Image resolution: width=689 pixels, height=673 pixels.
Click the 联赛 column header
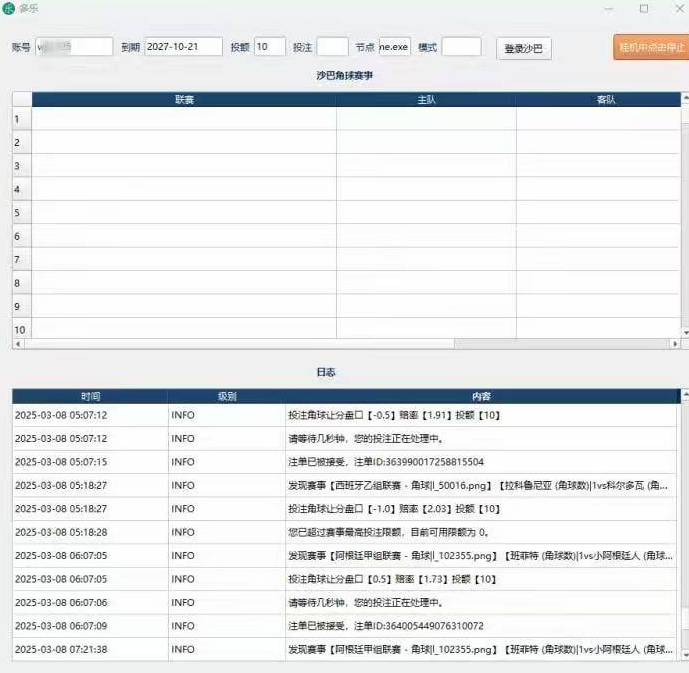coord(184,99)
